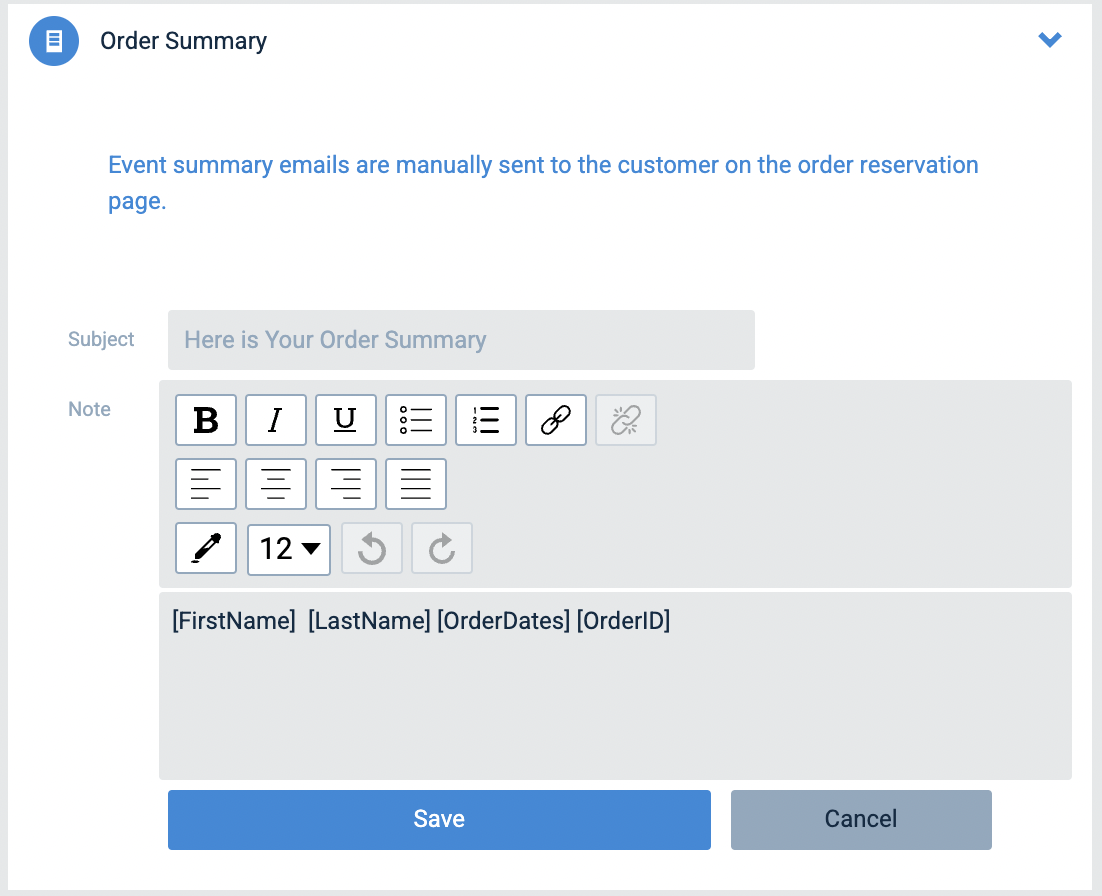
Task: Redo the last edit in the note
Action: pyautogui.click(x=442, y=548)
